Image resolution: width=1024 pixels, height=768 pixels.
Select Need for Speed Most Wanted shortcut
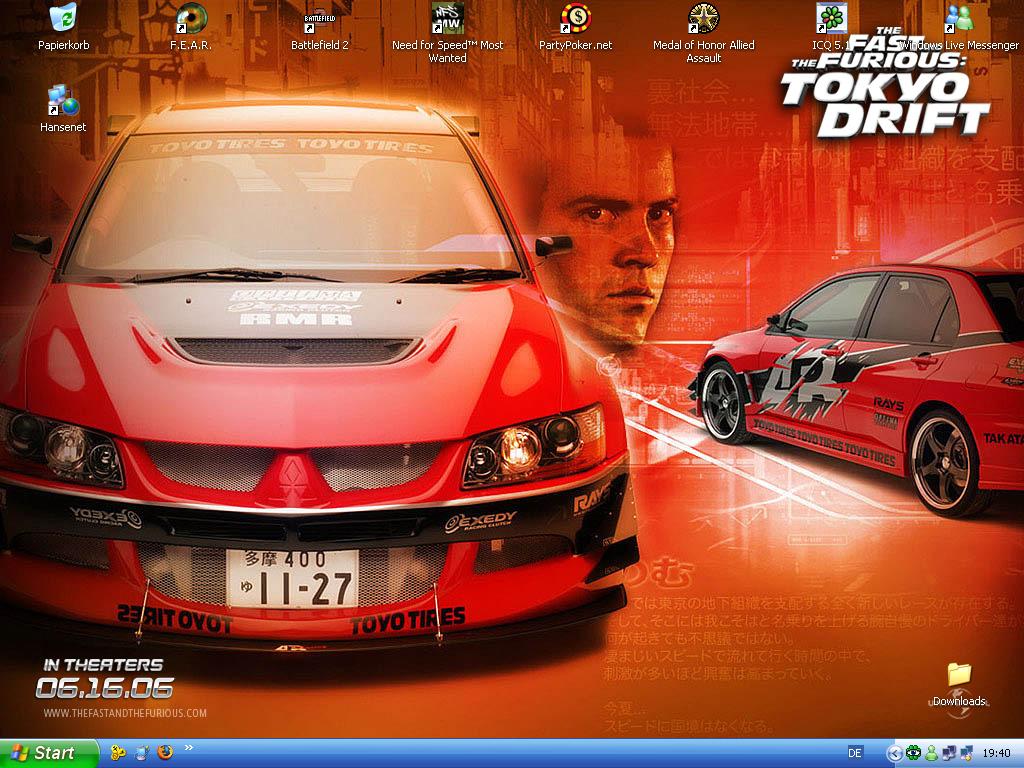tap(447, 18)
